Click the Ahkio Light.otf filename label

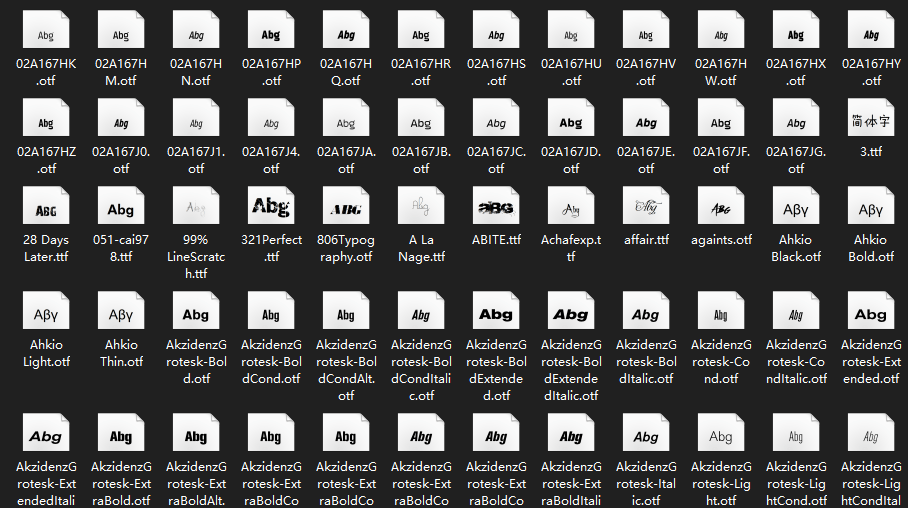click(x=46, y=353)
